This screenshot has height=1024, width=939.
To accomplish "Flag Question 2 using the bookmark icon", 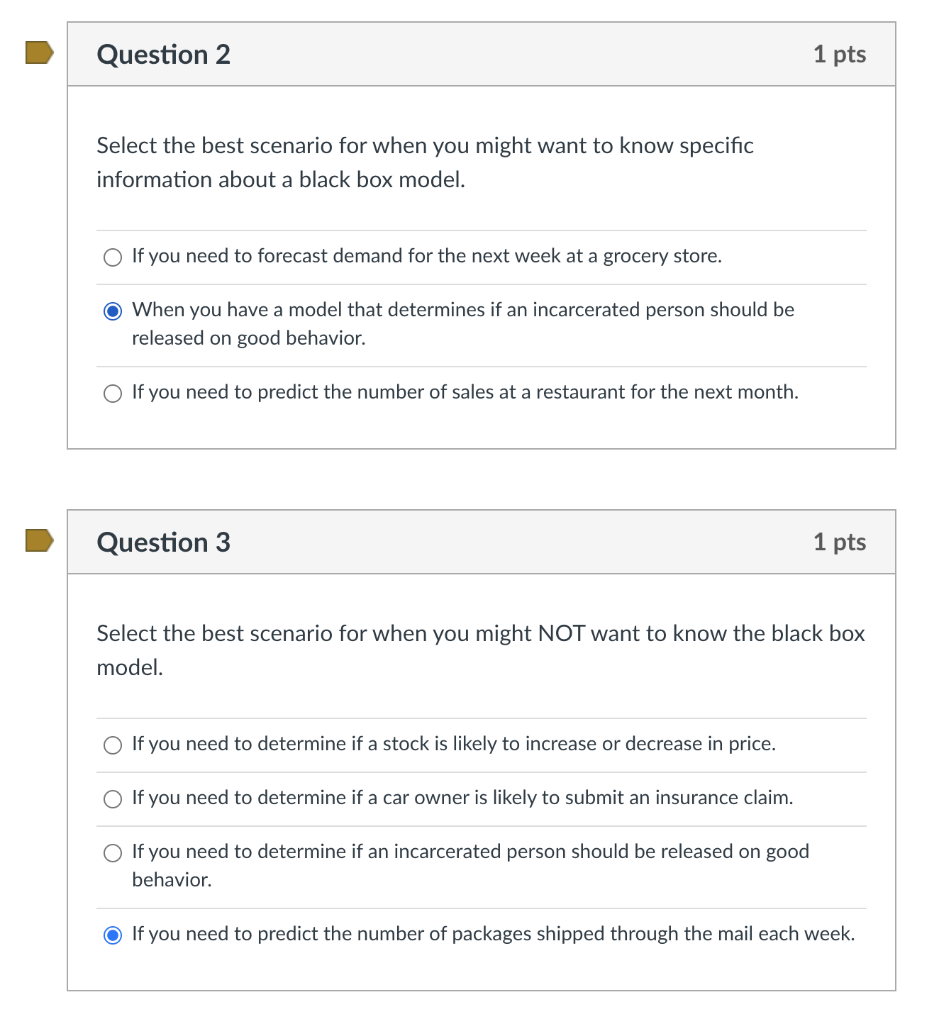I will 39,53.
